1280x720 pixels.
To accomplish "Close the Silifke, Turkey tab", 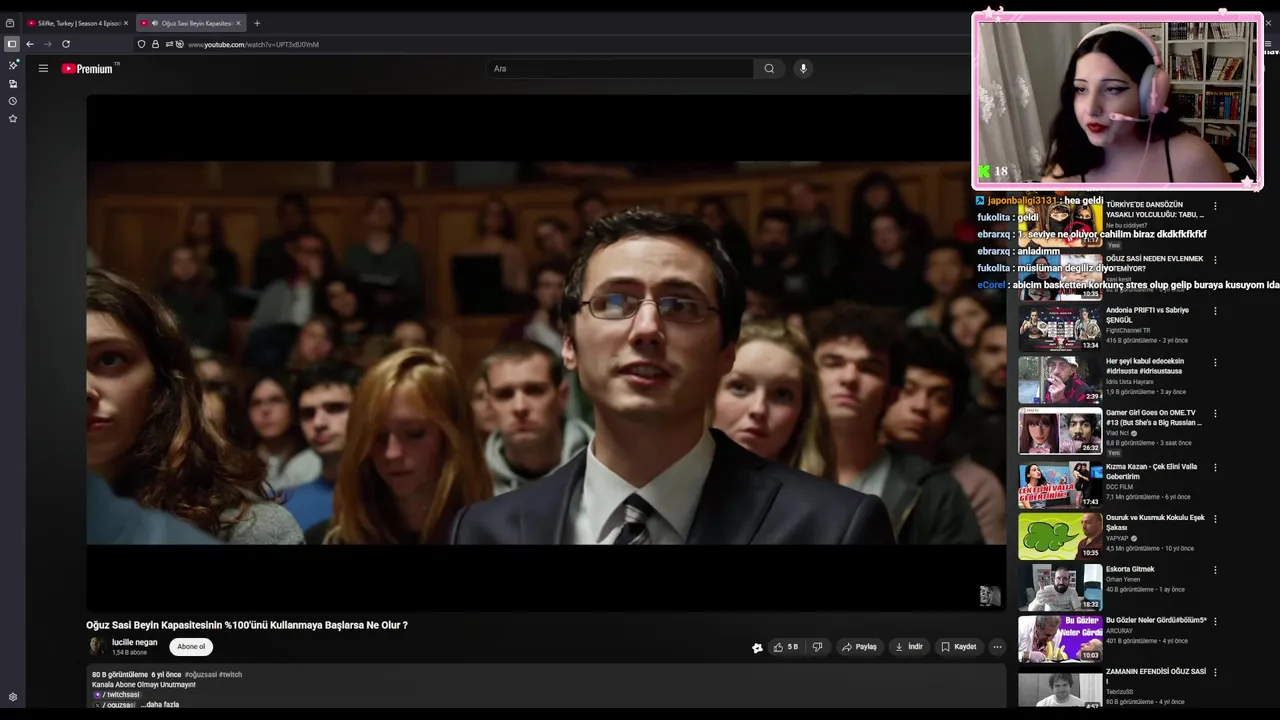I will pos(126,23).
